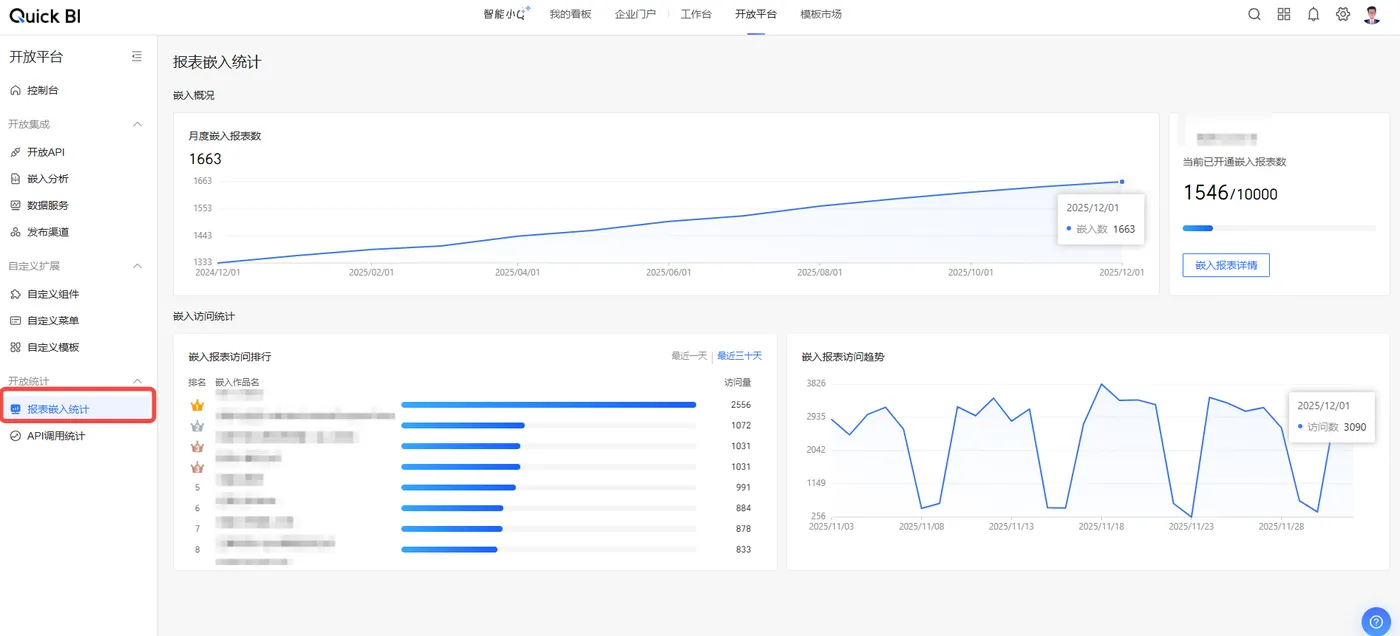Click the API调用统计 gauge icon
1400x636 pixels.
click(x=15, y=436)
